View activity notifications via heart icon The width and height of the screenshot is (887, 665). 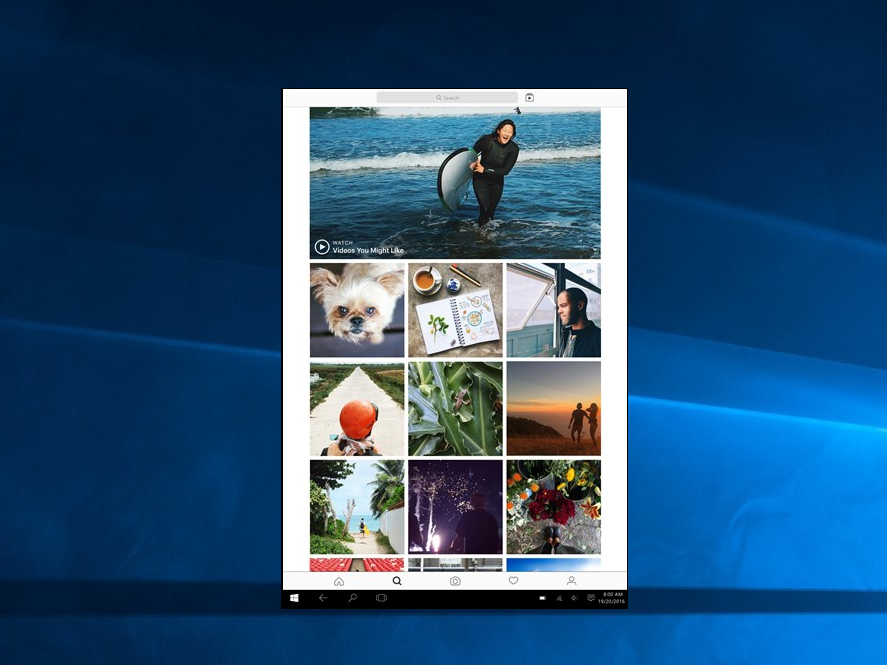click(513, 580)
